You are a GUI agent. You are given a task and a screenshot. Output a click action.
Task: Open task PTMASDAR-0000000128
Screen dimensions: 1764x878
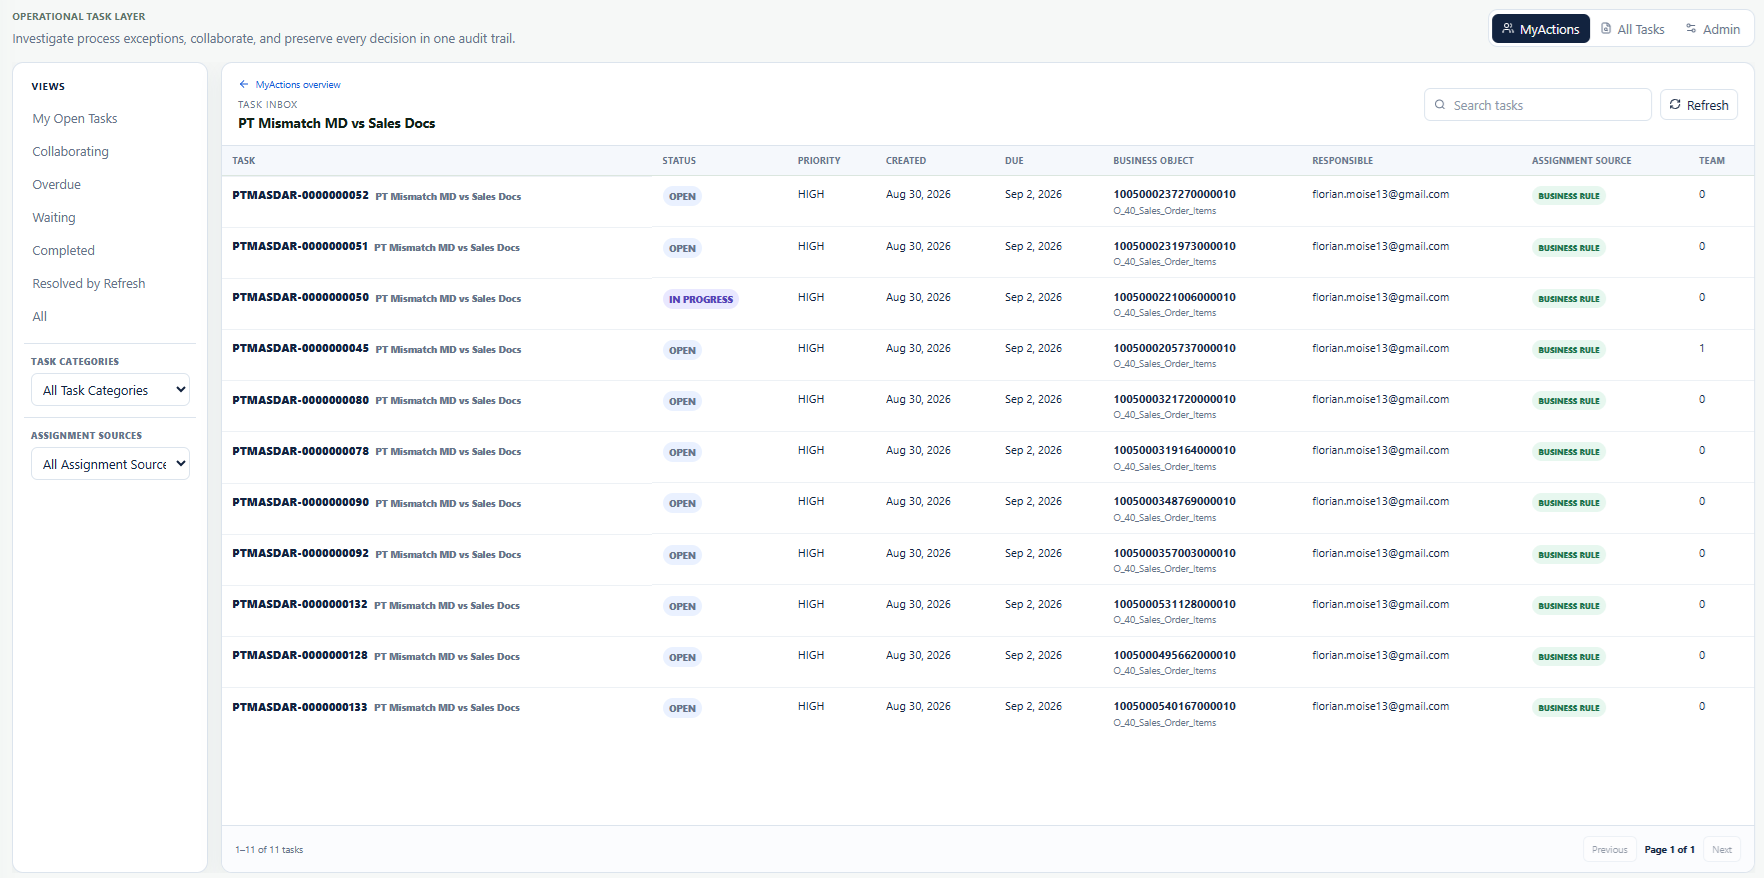click(x=300, y=656)
